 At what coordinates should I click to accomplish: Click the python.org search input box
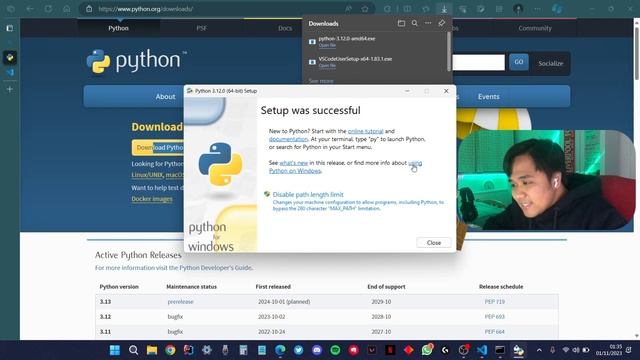tap(478, 62)
